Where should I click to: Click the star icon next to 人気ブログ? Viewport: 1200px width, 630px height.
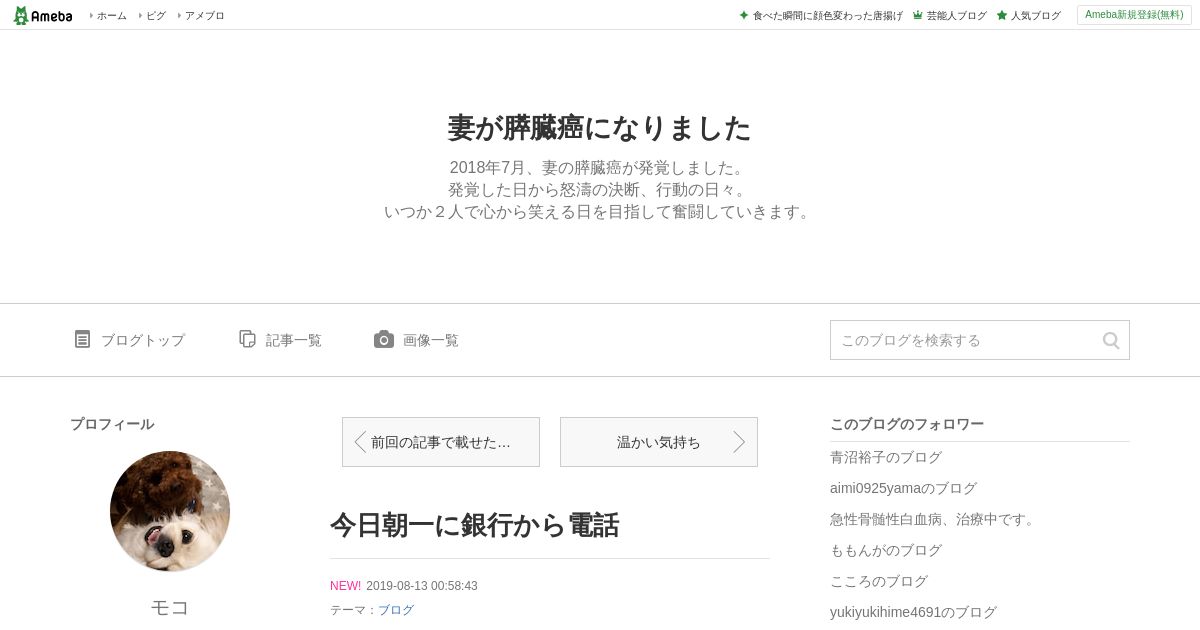click(1002, 15)
